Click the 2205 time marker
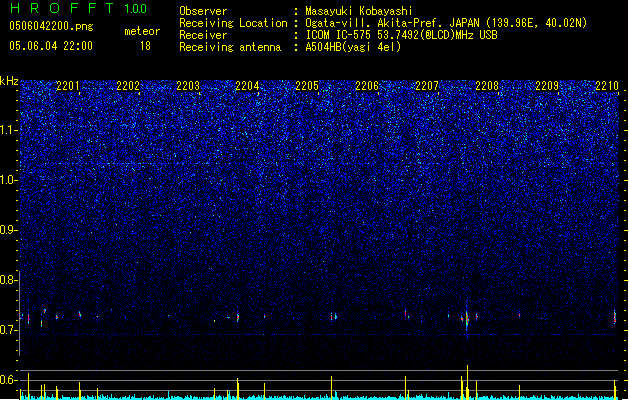The width and height of the screenshot is (629, 400). 307,86
